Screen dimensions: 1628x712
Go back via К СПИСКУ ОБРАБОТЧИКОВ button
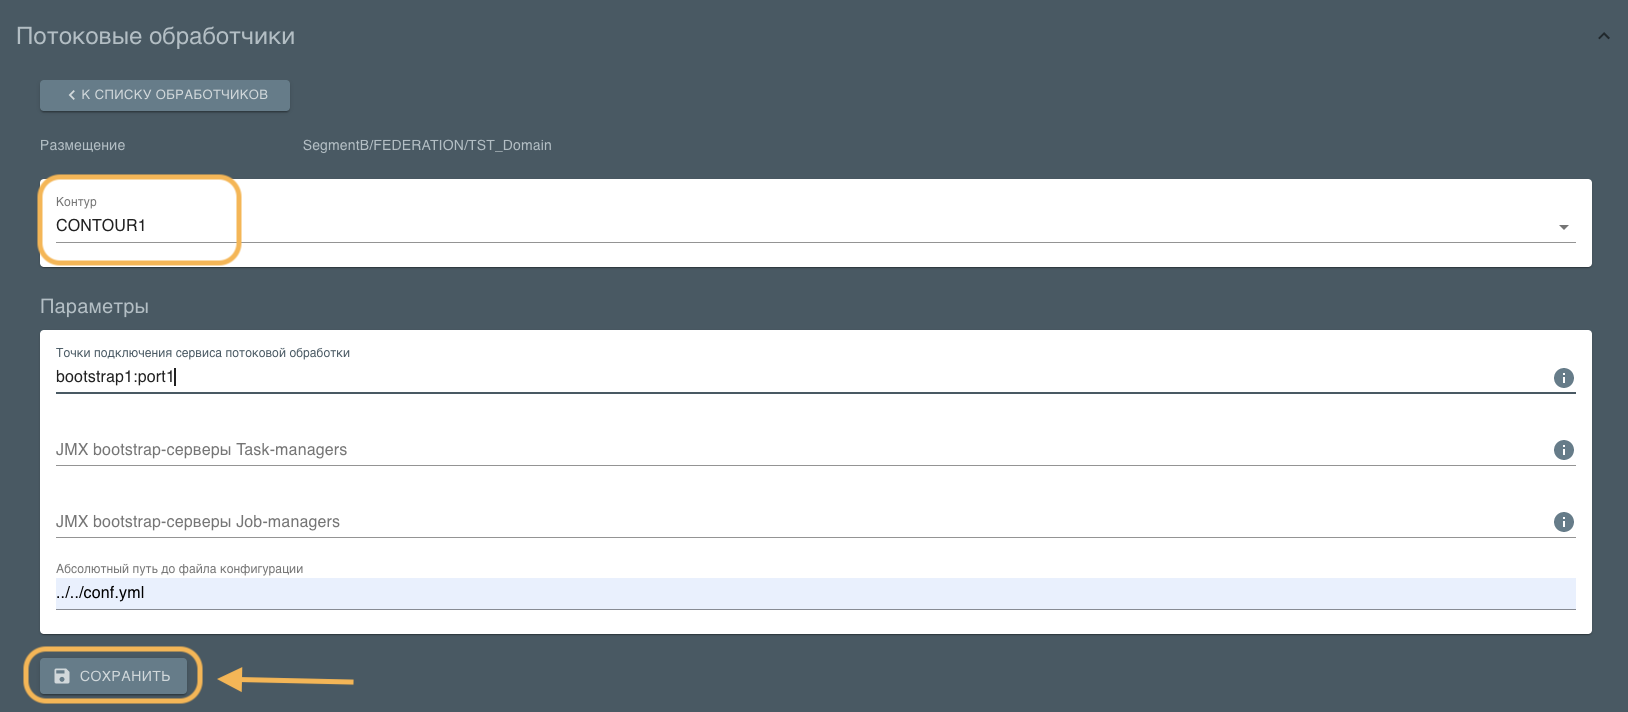pos(165,95)
